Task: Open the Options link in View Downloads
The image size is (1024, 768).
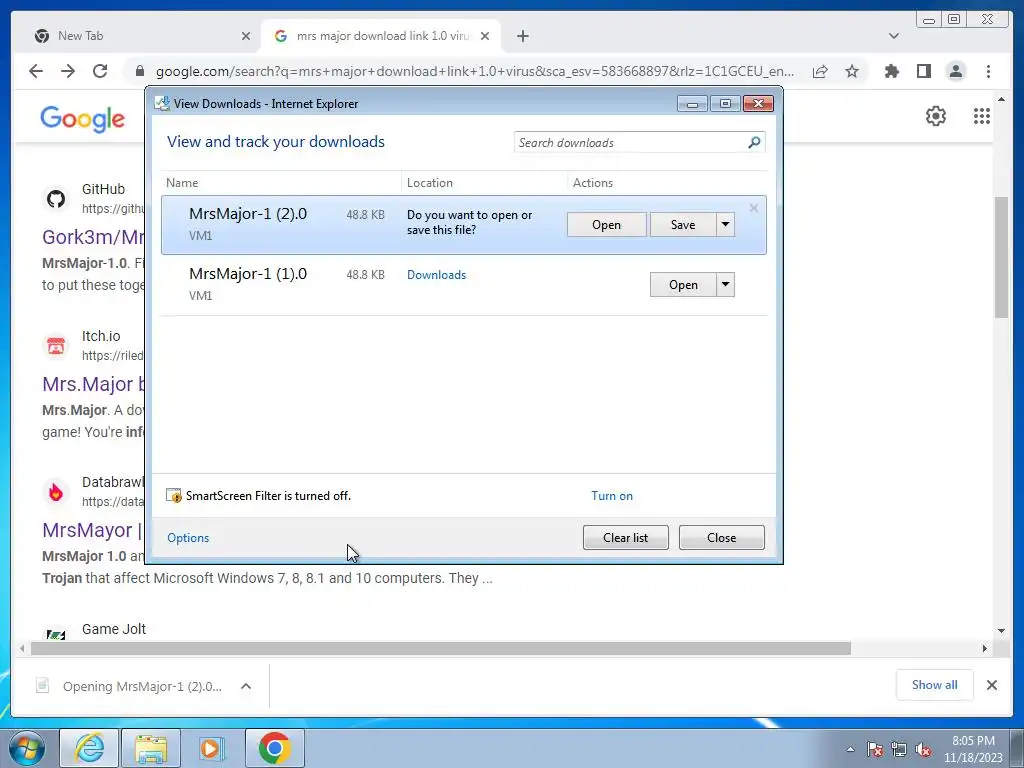Action: (x=188, y=537)
